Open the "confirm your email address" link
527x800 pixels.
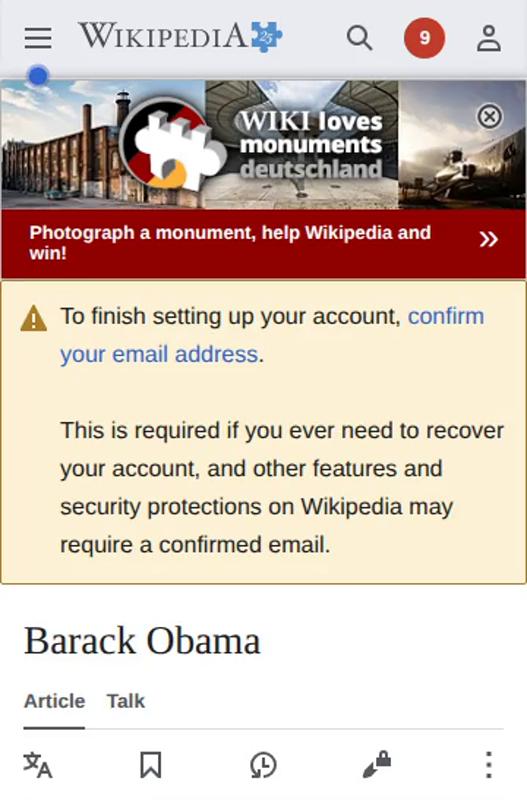(272, 335)
